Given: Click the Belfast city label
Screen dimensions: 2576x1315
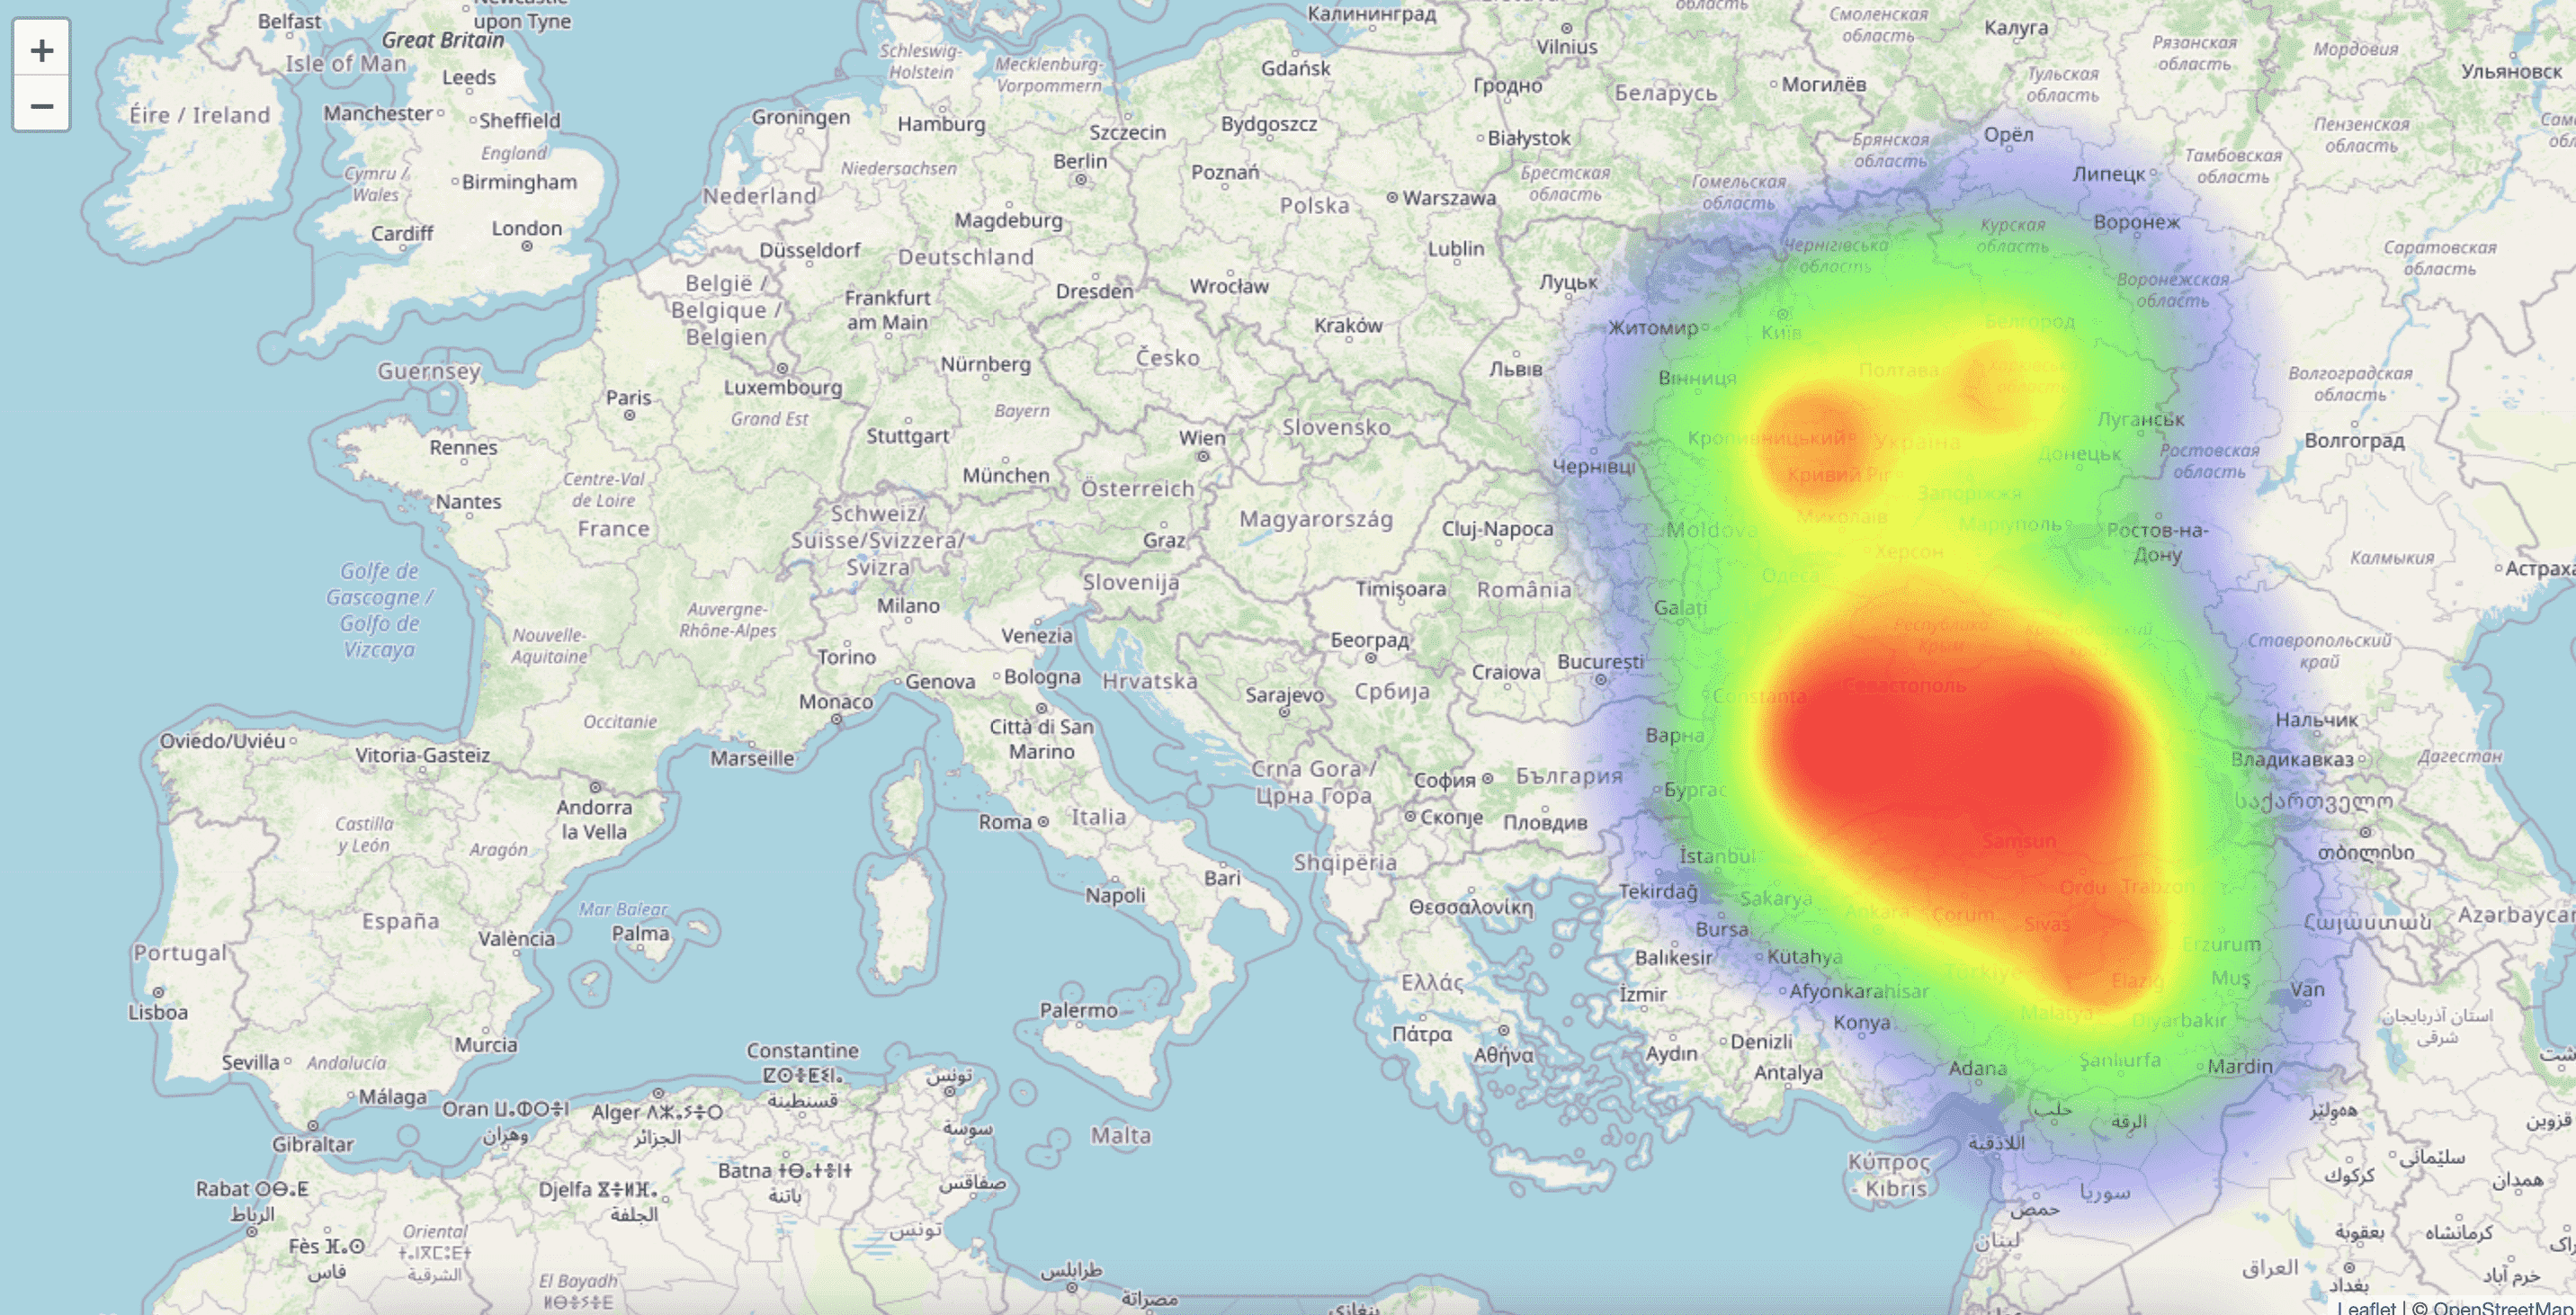Looking at the screenshot, I should pos(289,21).
